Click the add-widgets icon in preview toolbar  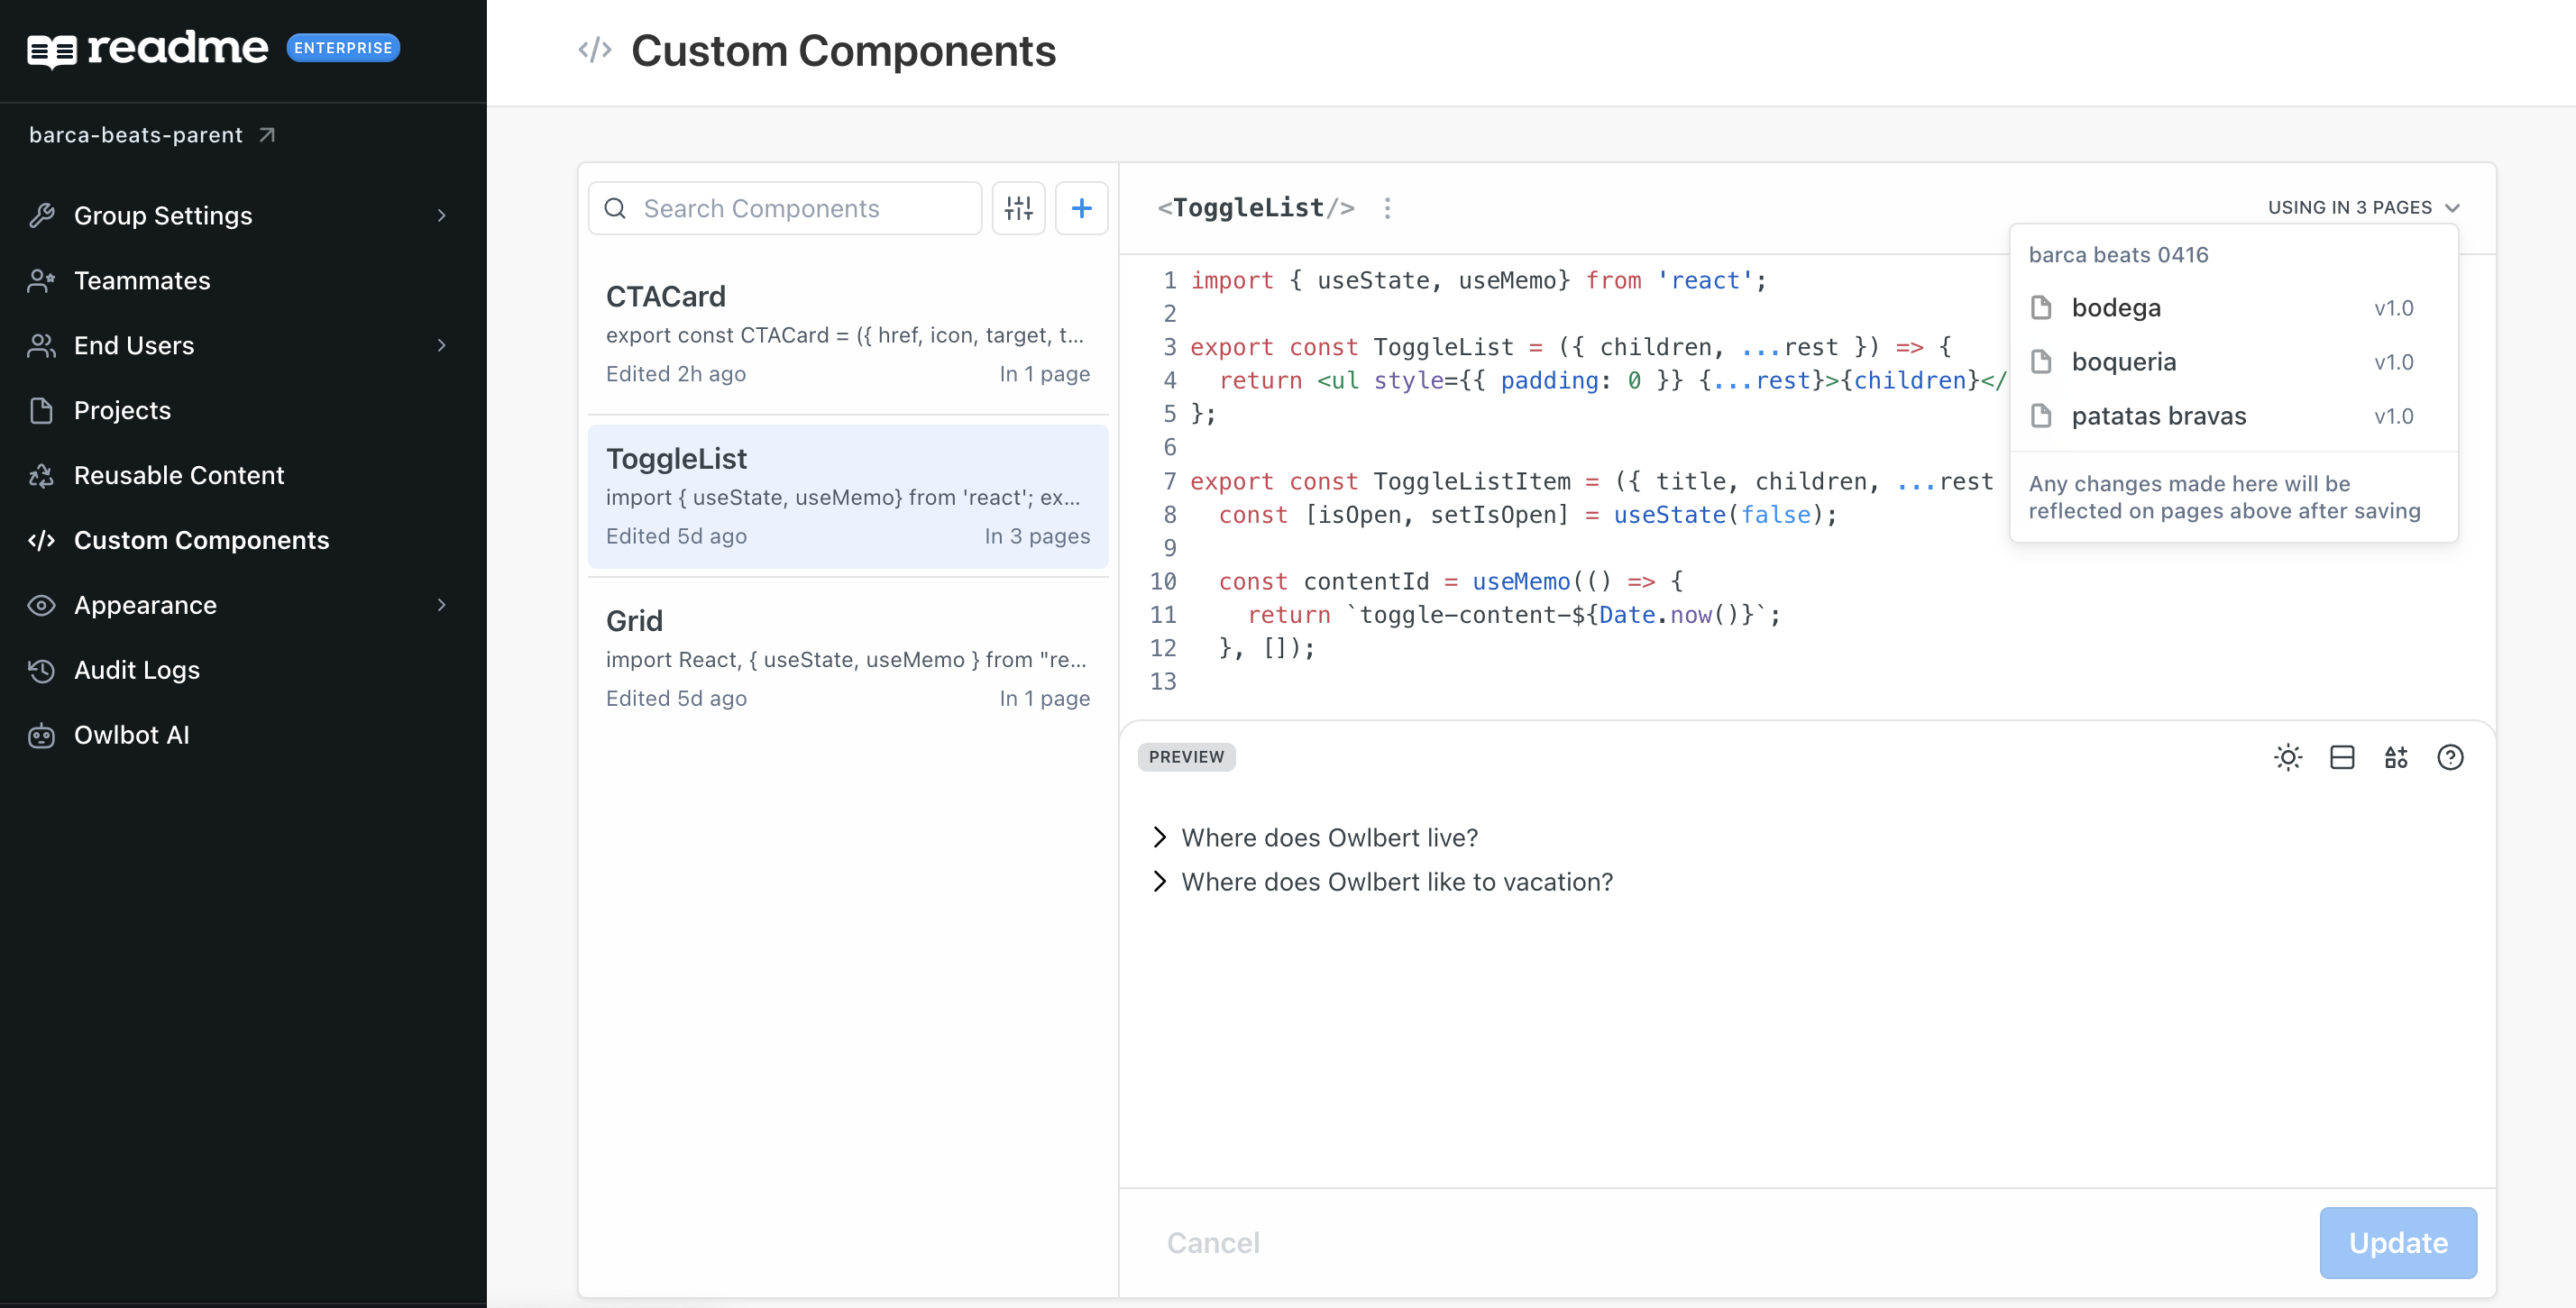pos(2396,757)
